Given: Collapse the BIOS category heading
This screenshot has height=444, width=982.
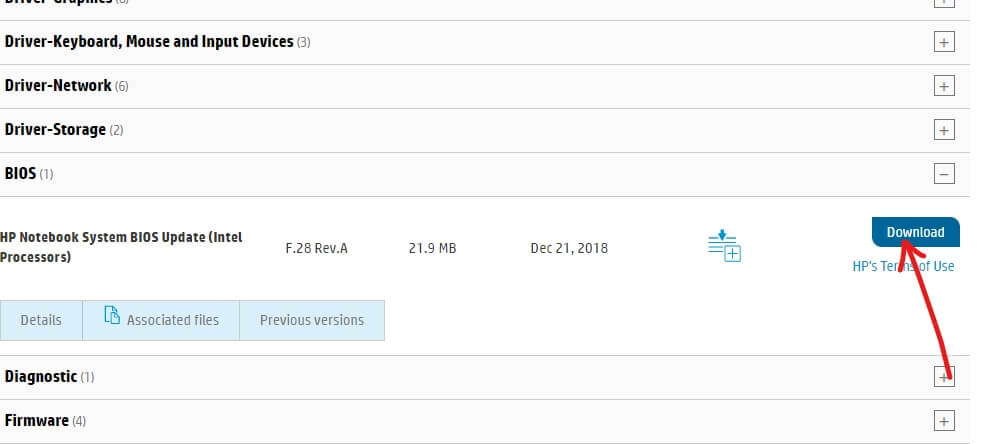Looking at the screenshot, I should tap(21, 174).
